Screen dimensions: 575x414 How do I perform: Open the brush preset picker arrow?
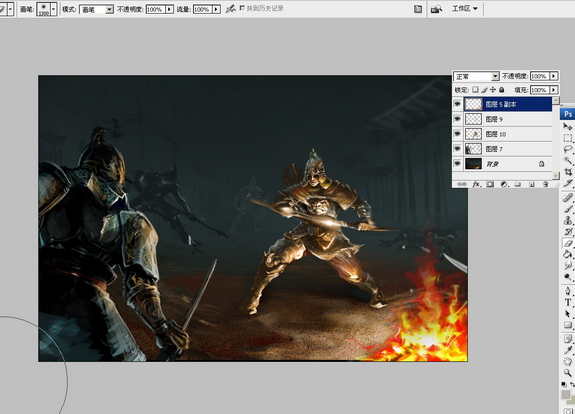tap(54, 9)
